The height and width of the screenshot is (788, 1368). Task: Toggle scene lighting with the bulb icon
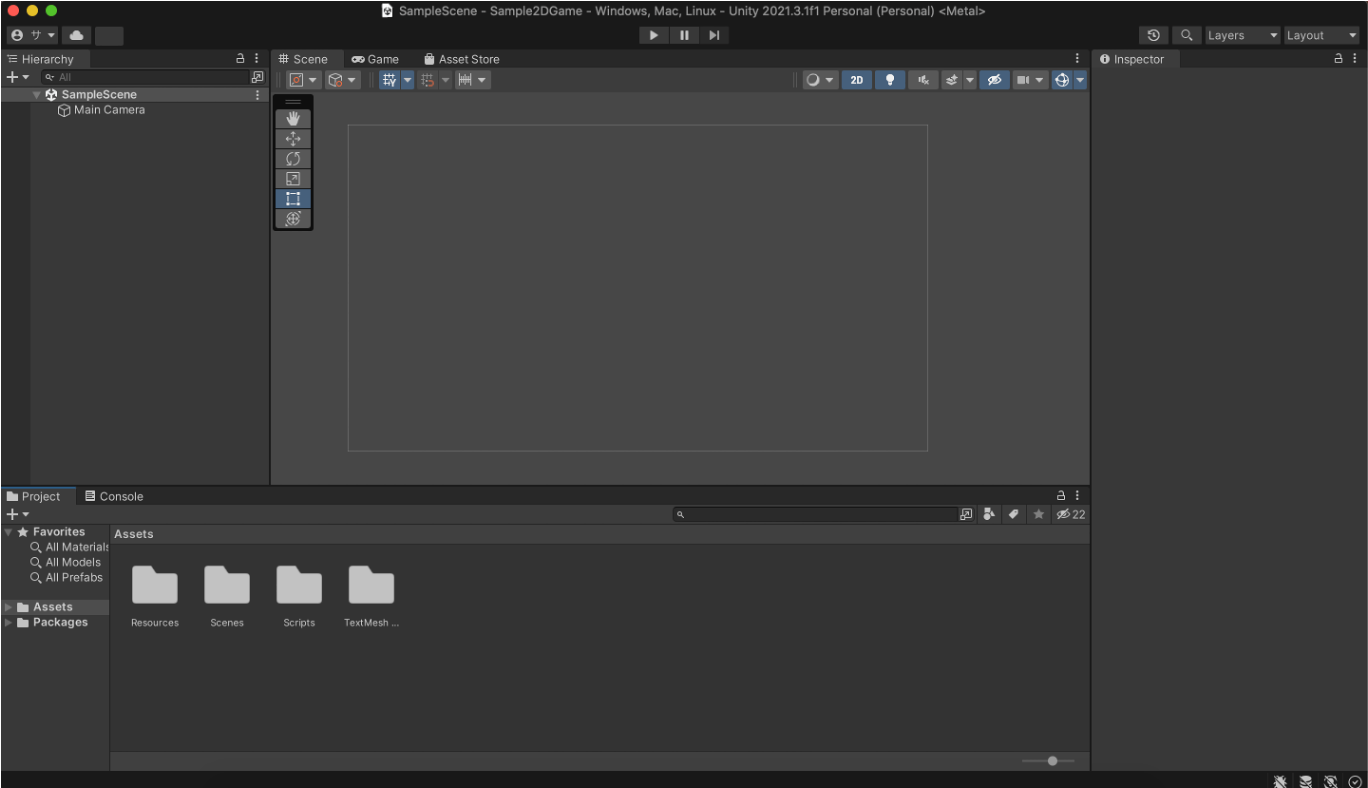[890, 79]
